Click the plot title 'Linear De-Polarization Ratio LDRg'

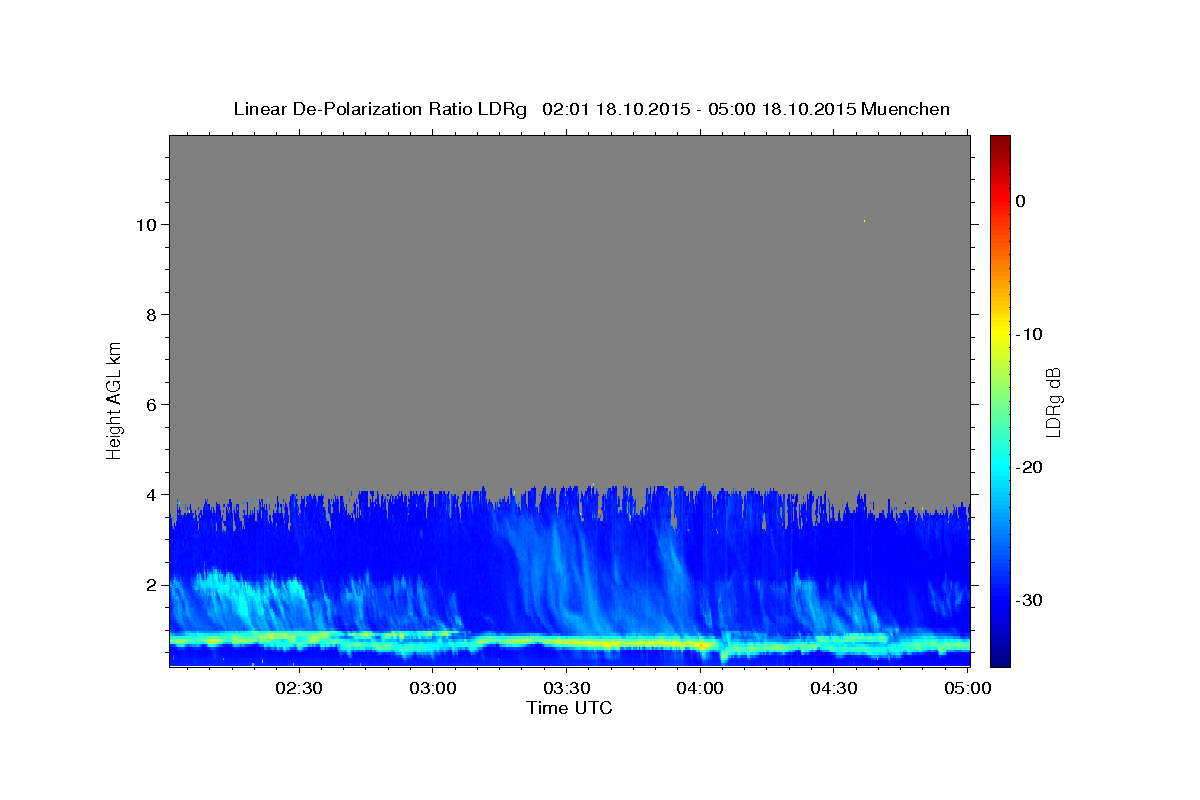click(379, 109)
